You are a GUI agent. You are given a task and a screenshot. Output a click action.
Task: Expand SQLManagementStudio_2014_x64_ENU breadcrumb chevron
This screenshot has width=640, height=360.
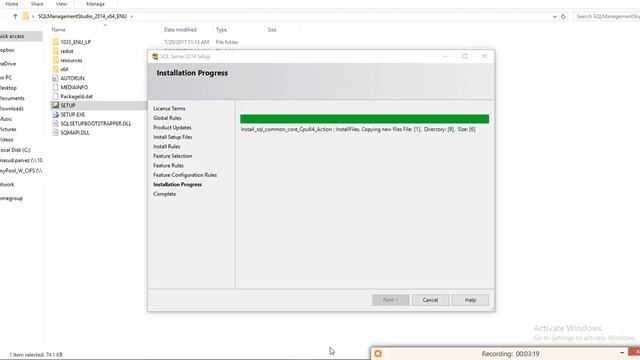[131, 17]
